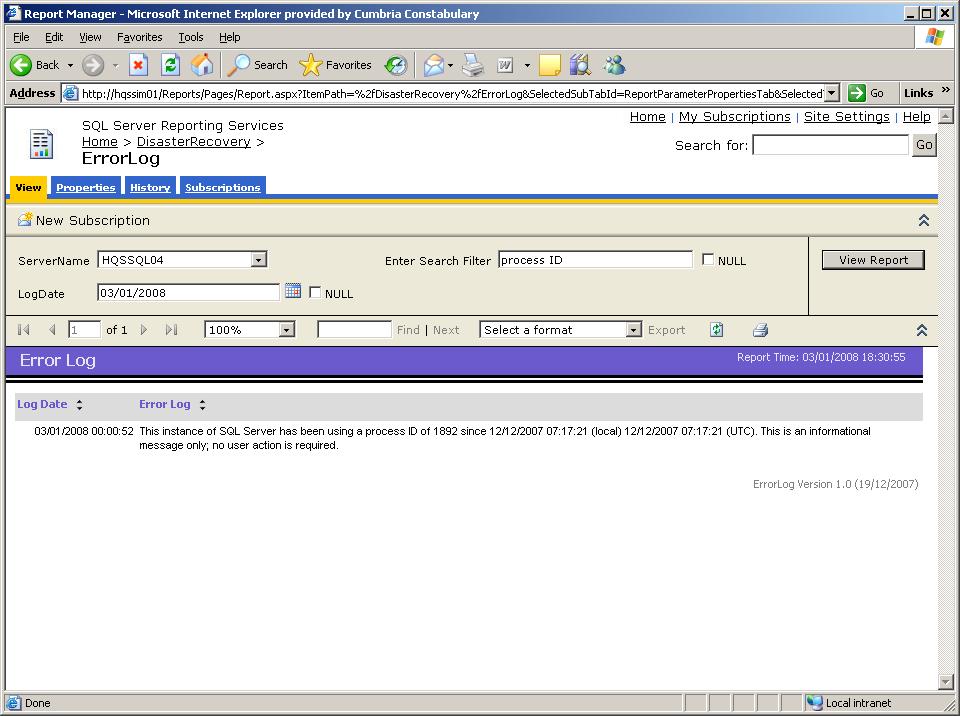
Task: Click the vertical scrollbar down arrow
Action: point(946,681)
